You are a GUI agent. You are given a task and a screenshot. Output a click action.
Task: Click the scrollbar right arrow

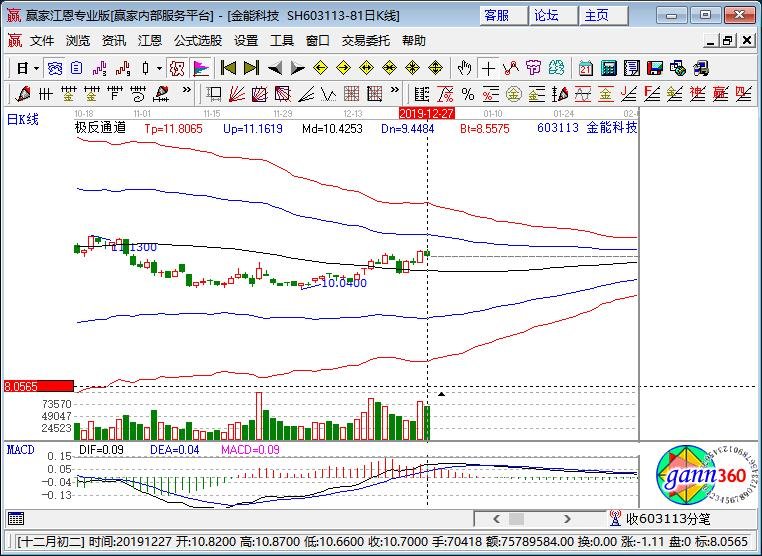click(x=567, y=519)
